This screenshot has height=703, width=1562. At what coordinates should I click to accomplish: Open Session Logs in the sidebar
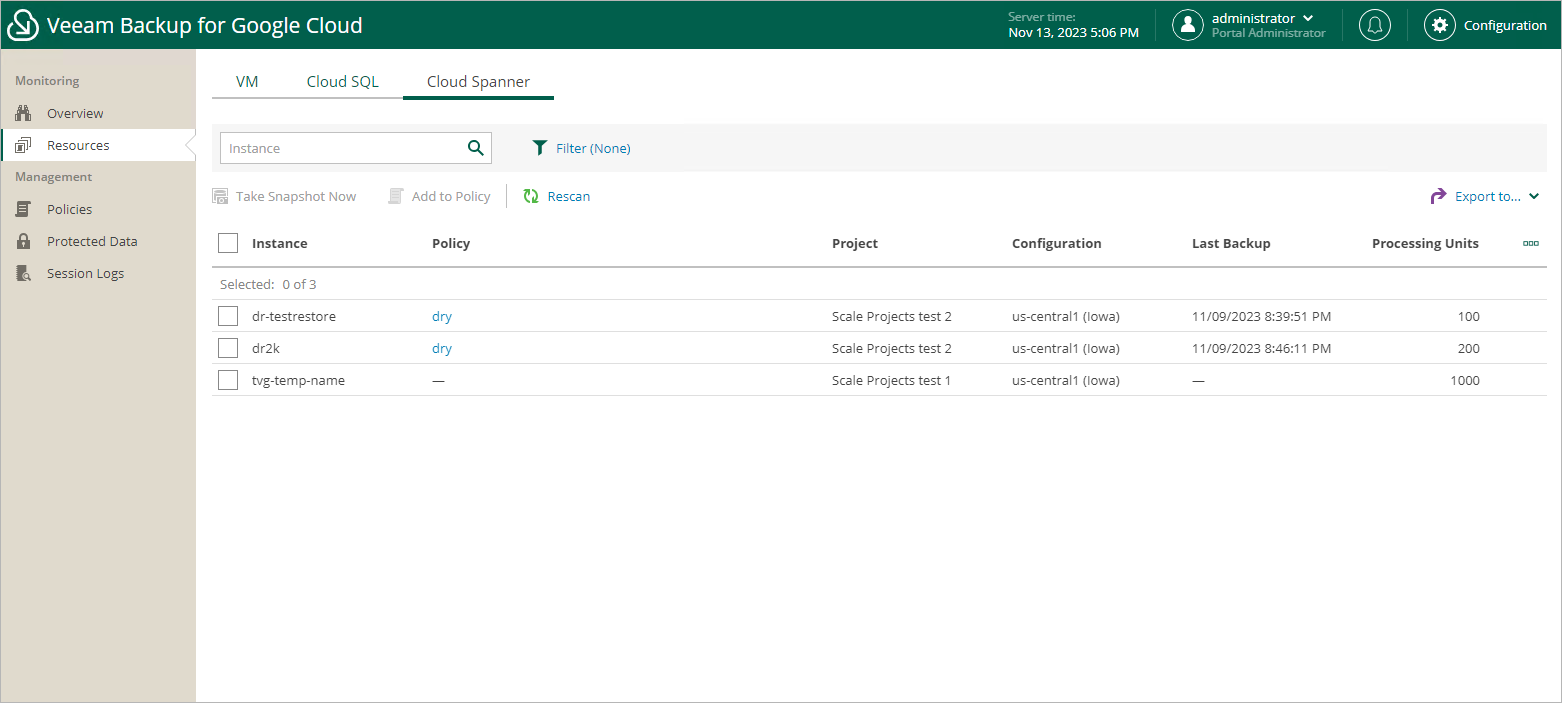point(85,273)
